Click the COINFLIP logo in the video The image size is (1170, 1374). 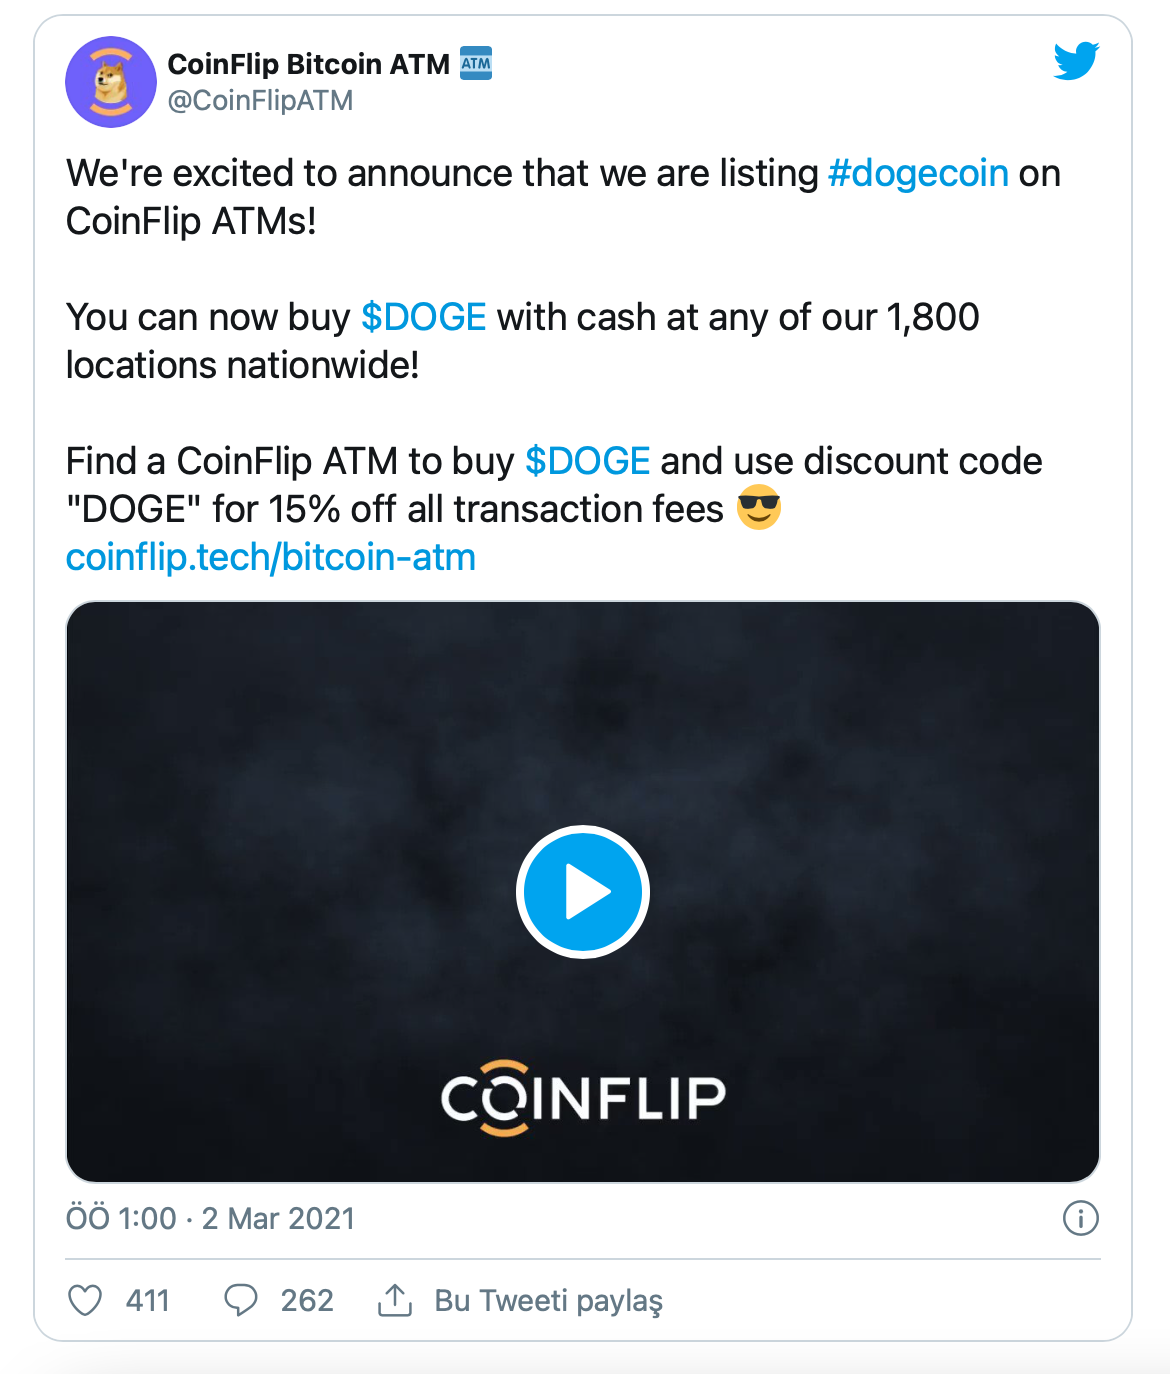point(583,1097)
